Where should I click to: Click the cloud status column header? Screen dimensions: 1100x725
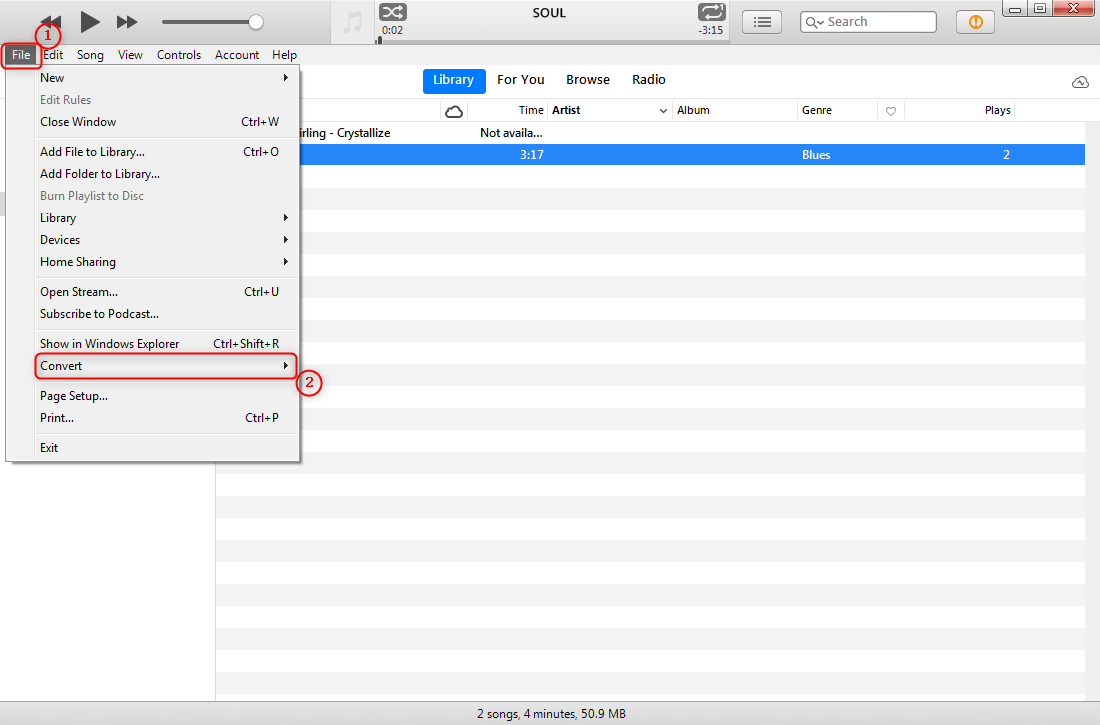coord(454,111)
